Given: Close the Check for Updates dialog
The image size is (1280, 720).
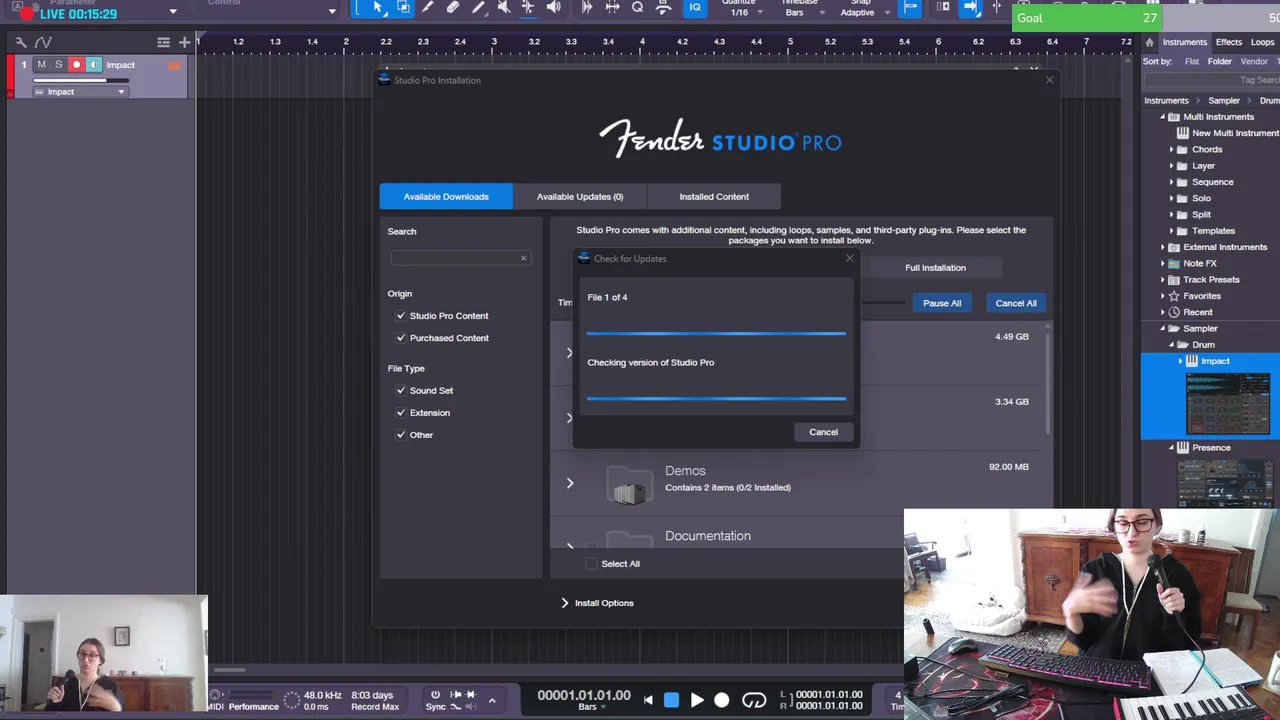Looking at the screenshot, I should point(849,259).
